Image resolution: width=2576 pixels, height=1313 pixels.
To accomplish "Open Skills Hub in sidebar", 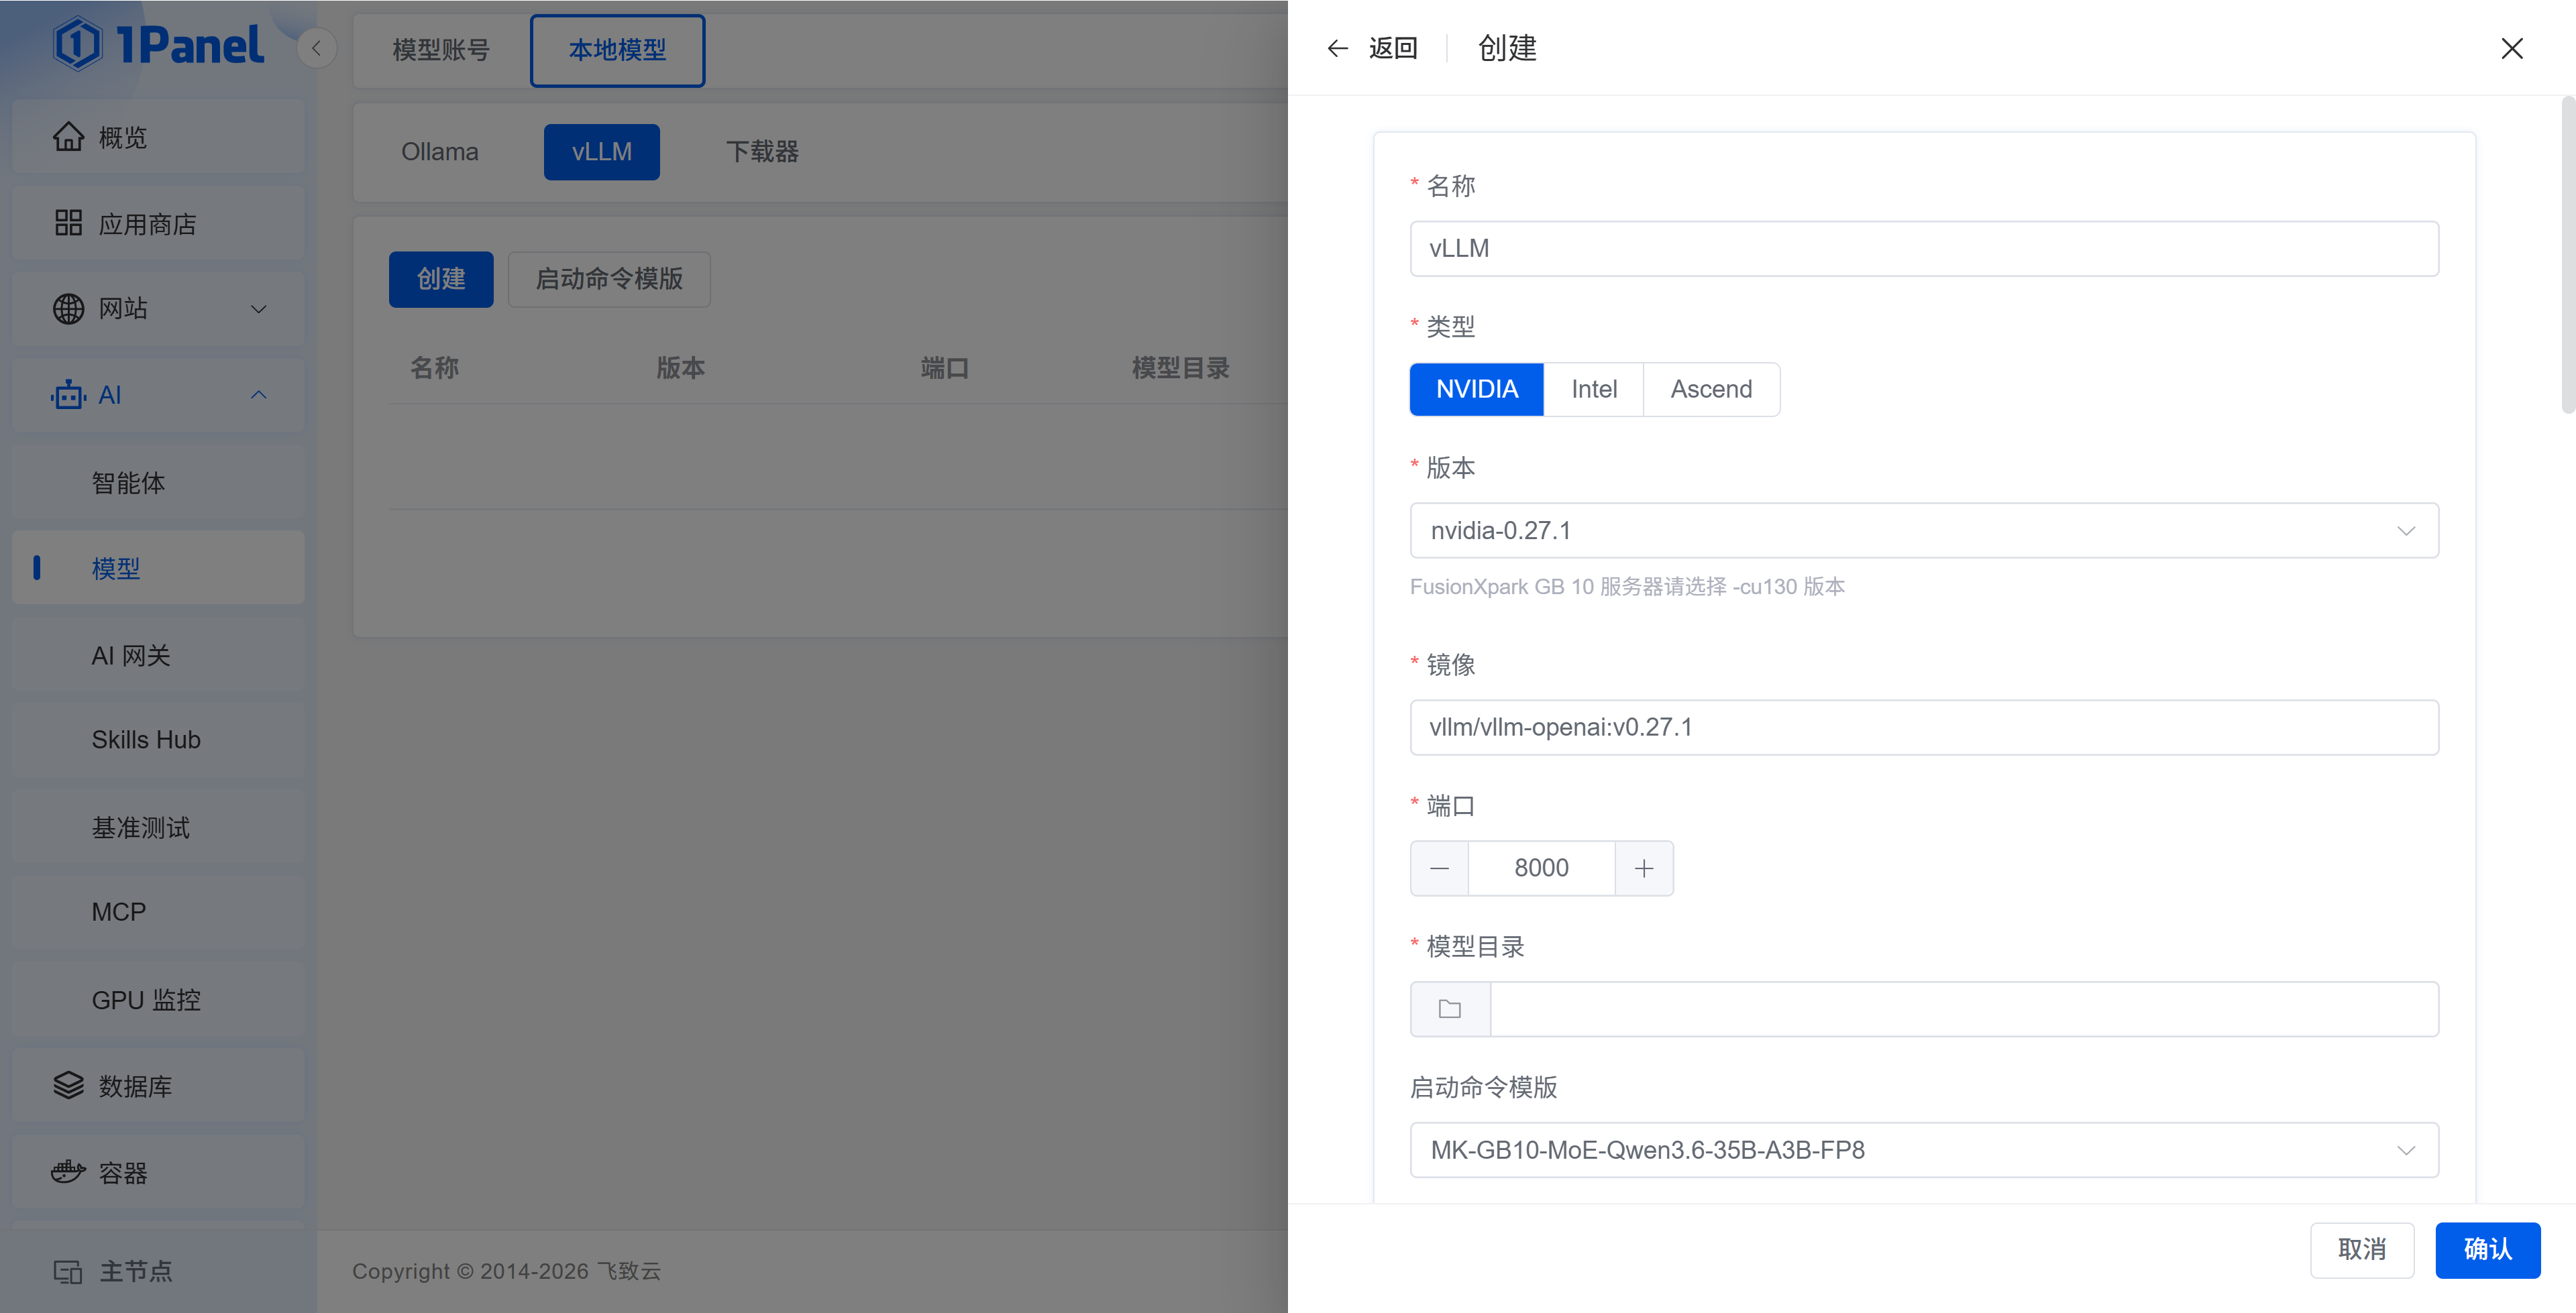I will pyautogui.click(x=158, y=740).
